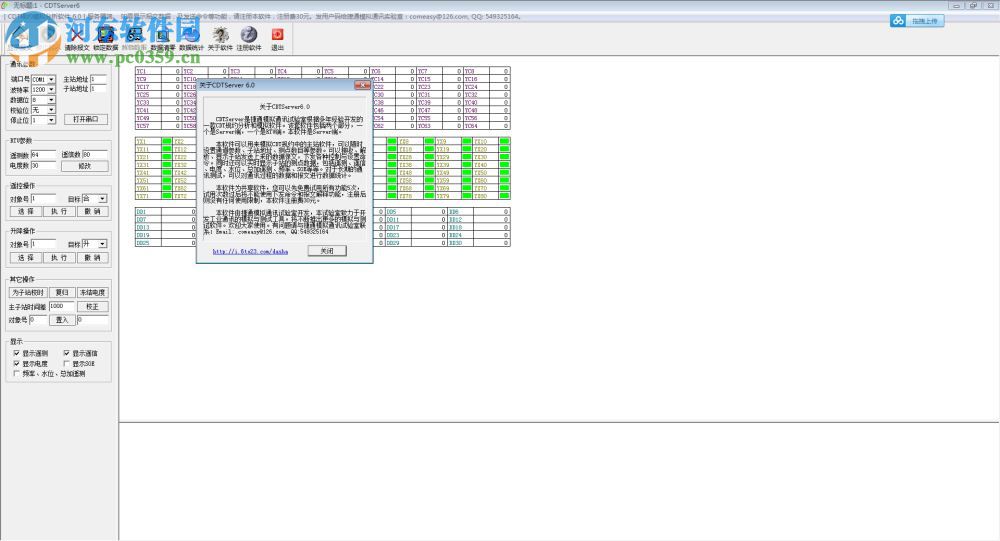Click 撤销 button under 遥控操作
Screen dimensions: 1000x541
tap(92, 211)
